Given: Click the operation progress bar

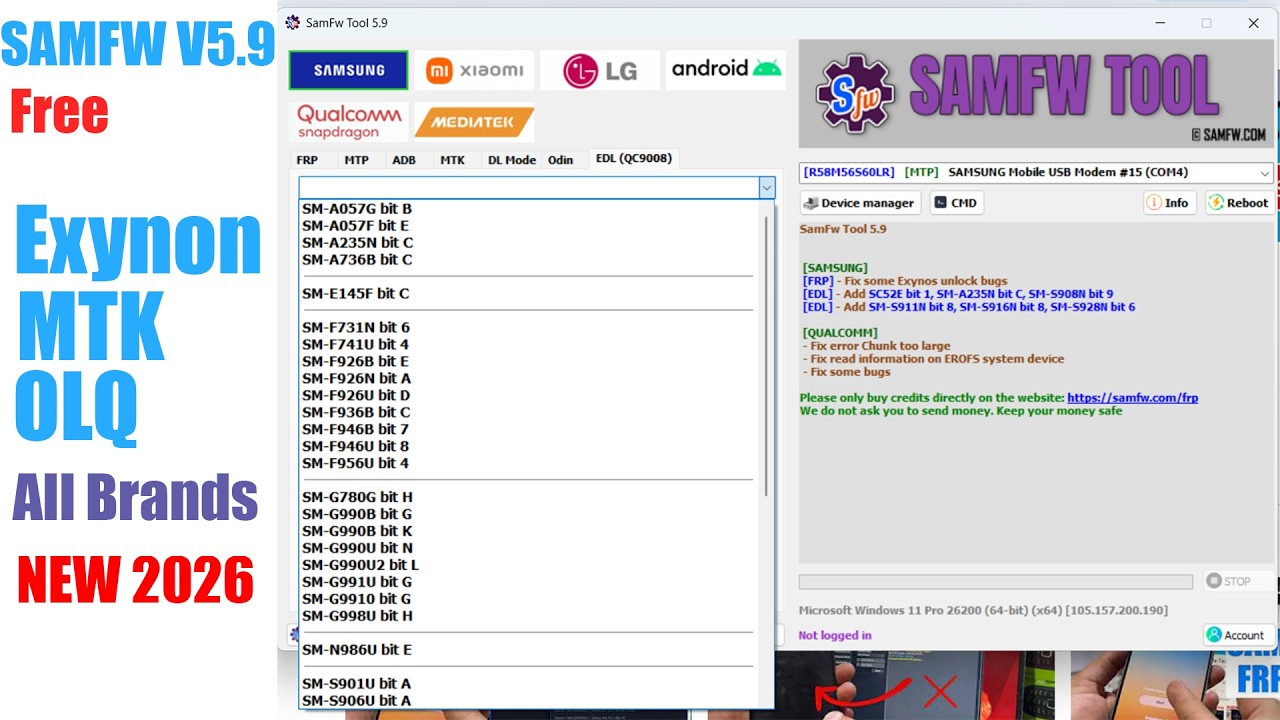Looking at the screenshot, I should 996,581.
